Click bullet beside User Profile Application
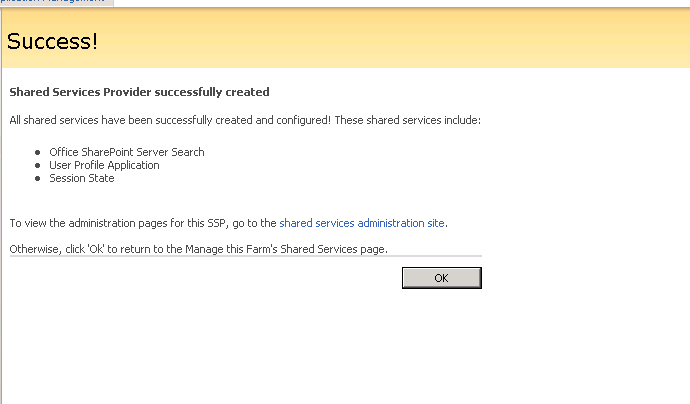The width and height of the screenshot is (690, 404). pos(38,165)
